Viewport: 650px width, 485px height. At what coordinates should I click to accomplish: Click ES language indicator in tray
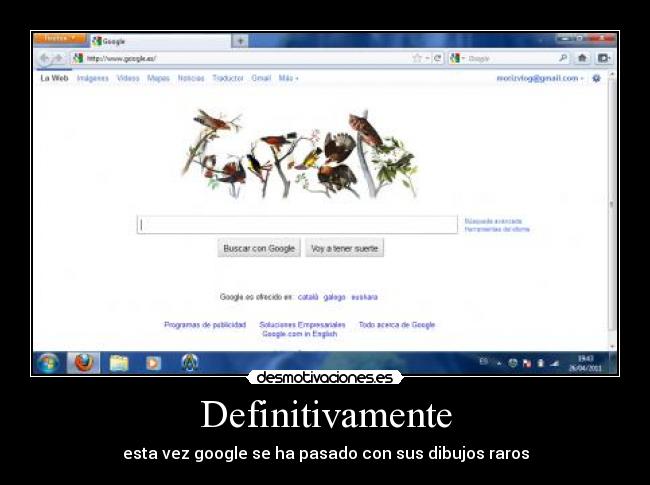483,362
